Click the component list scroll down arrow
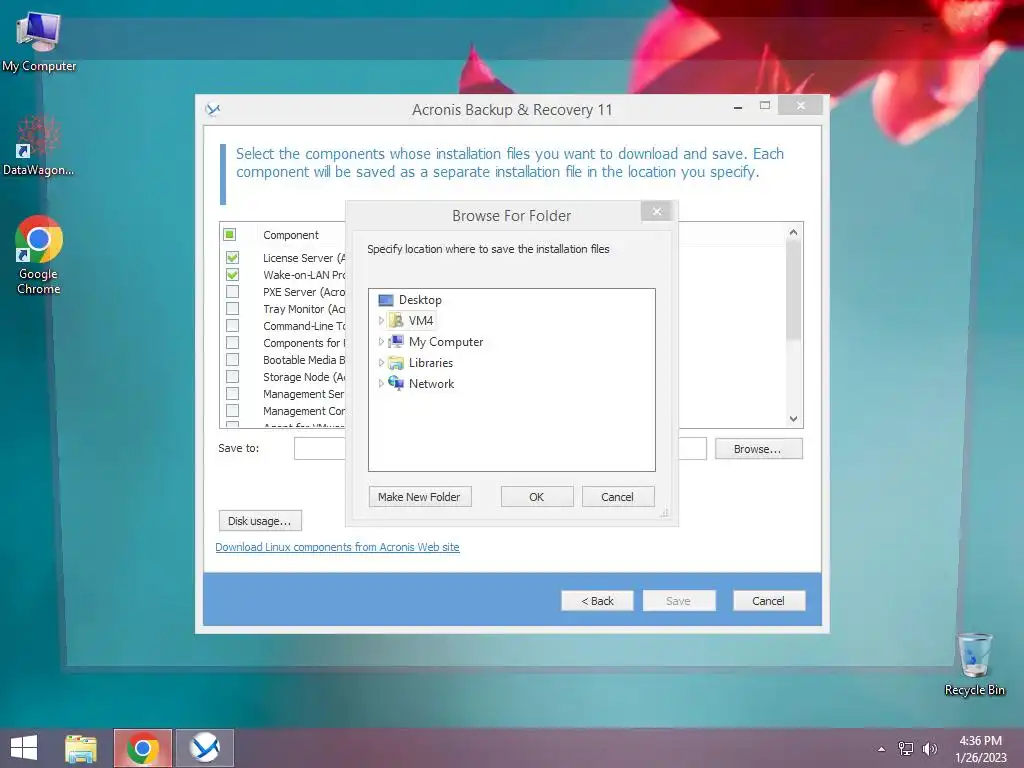This screenshot has height=768, width=1024. (x=793, y=419)
